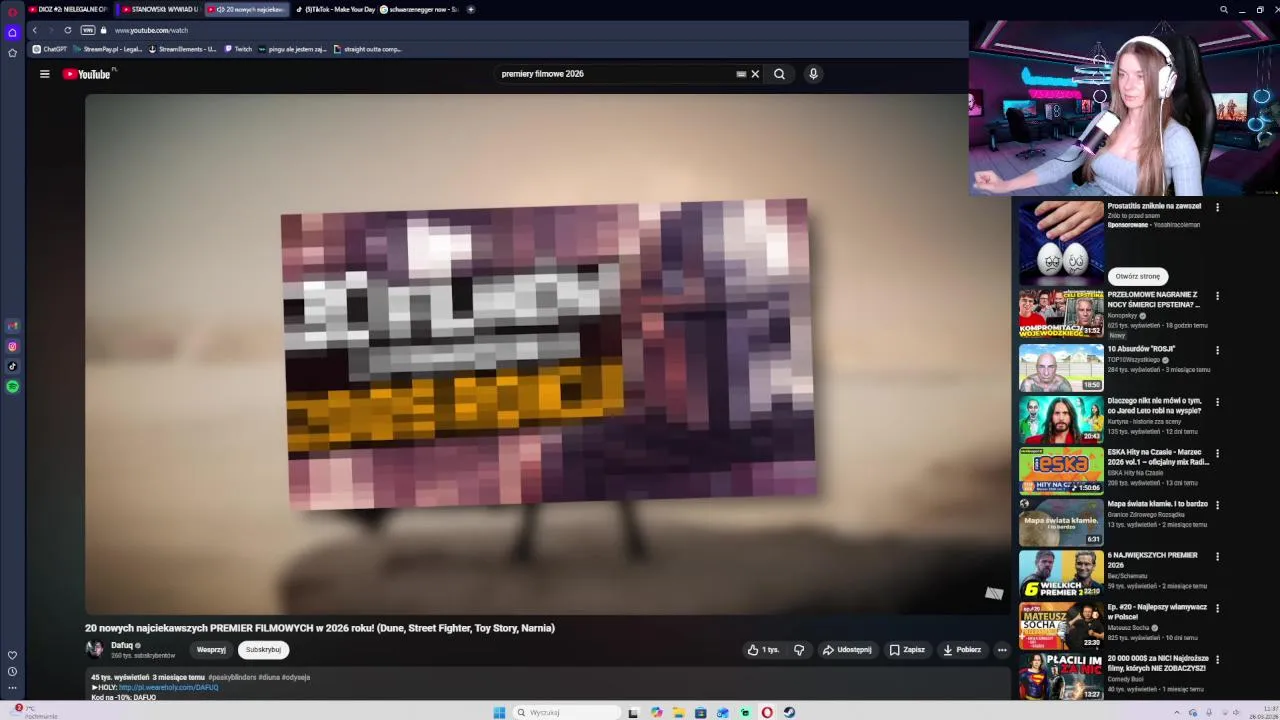This screenshot has height=720, width=1280.
Task: Go to the YouTube home logo
Action: pos(89,74)
